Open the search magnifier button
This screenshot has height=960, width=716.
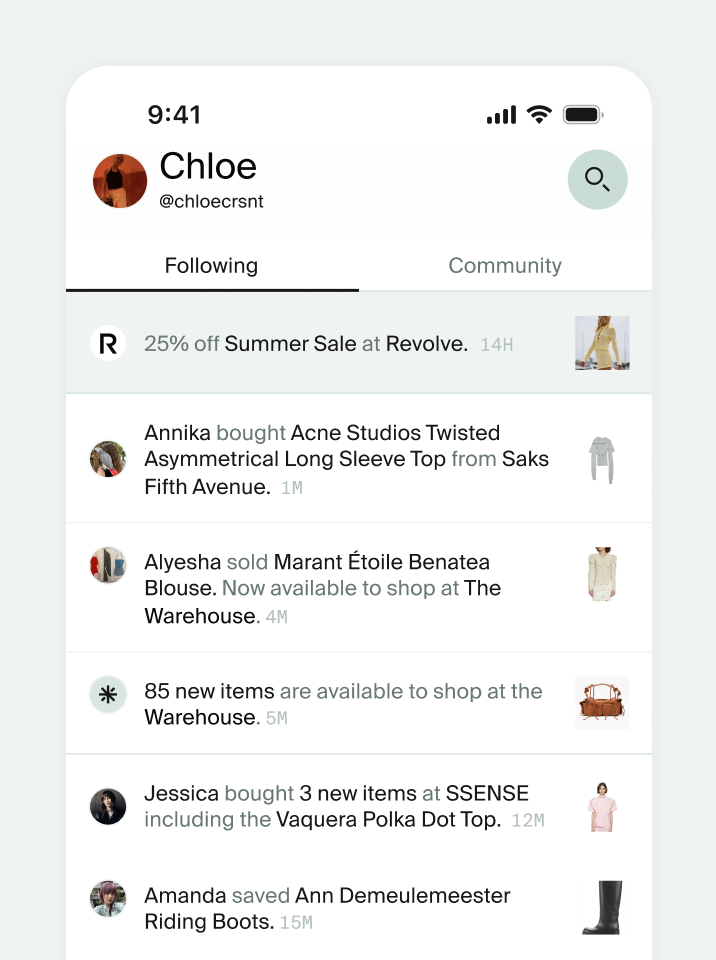pyautogui.click(x=597, y=180)
